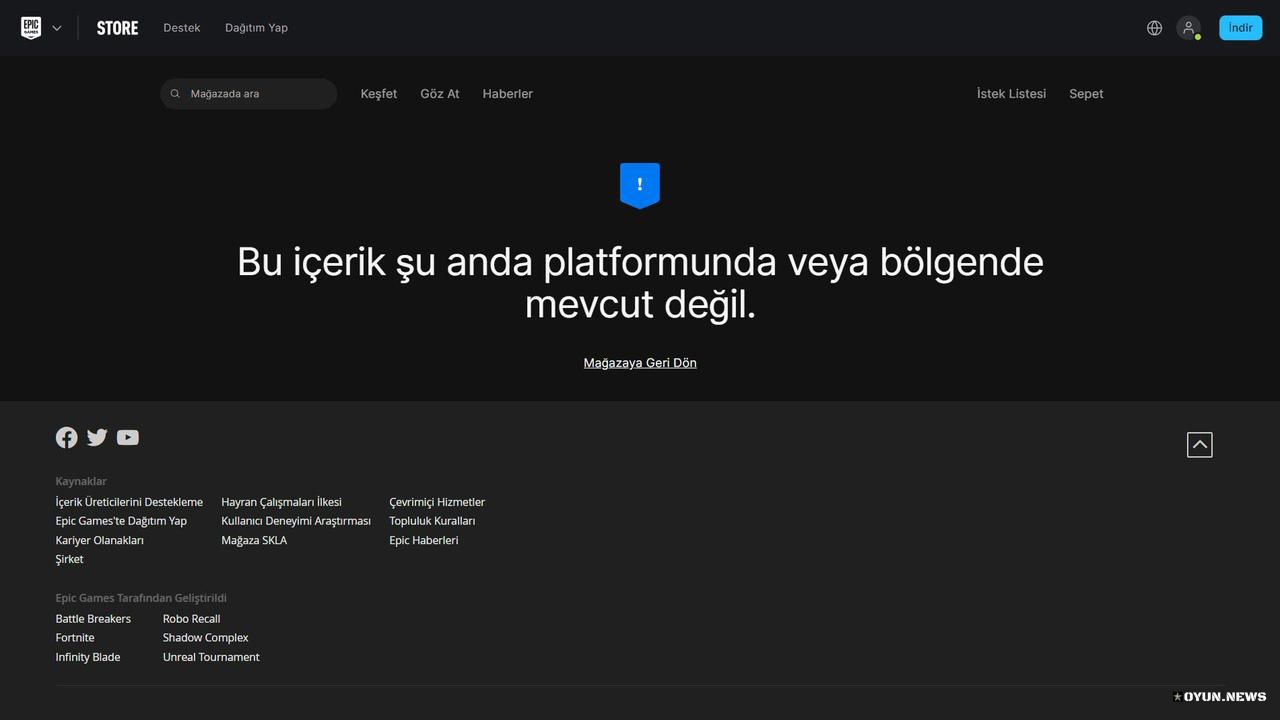Open Kariyer Olanakları link
The width and height of the screenshot is (1280, 720).
click(100, 540)
